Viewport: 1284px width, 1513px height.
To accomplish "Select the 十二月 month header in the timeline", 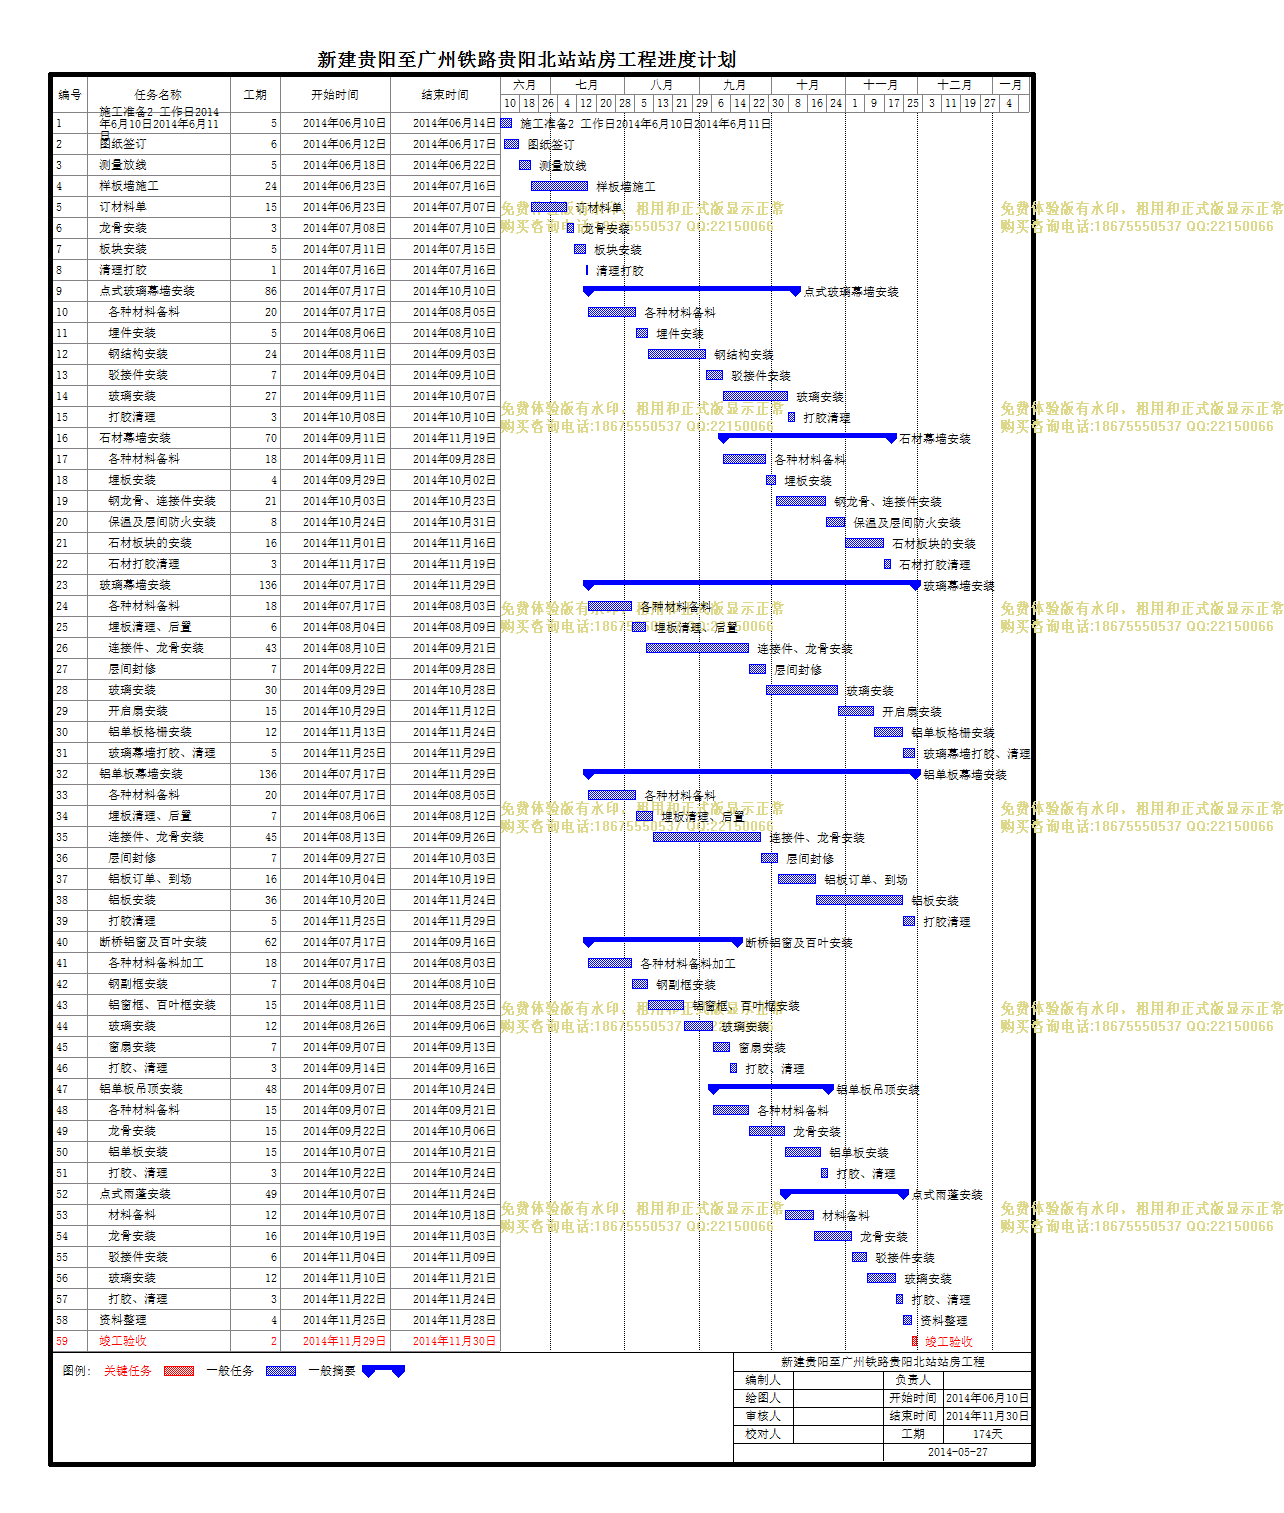I will point(955,85).
